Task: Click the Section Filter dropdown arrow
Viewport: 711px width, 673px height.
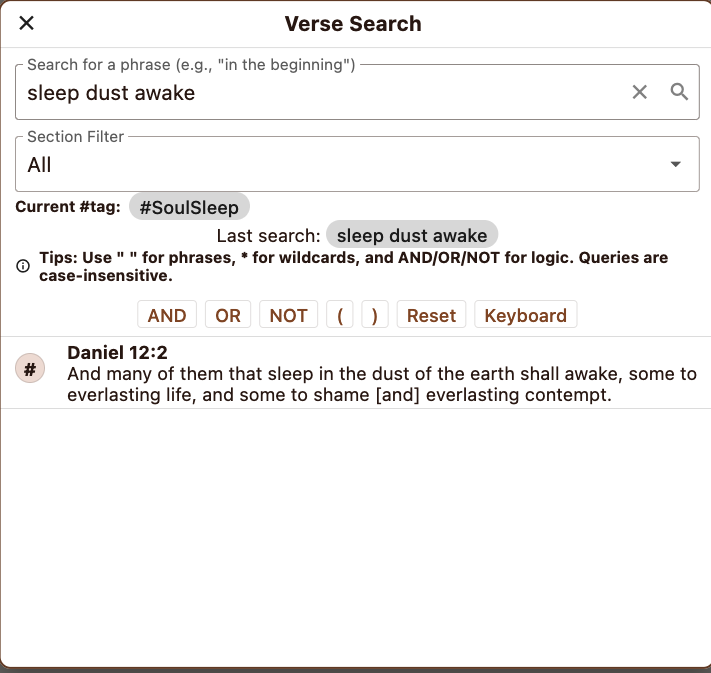Action: pyautogui.click(x=675, y=165)
